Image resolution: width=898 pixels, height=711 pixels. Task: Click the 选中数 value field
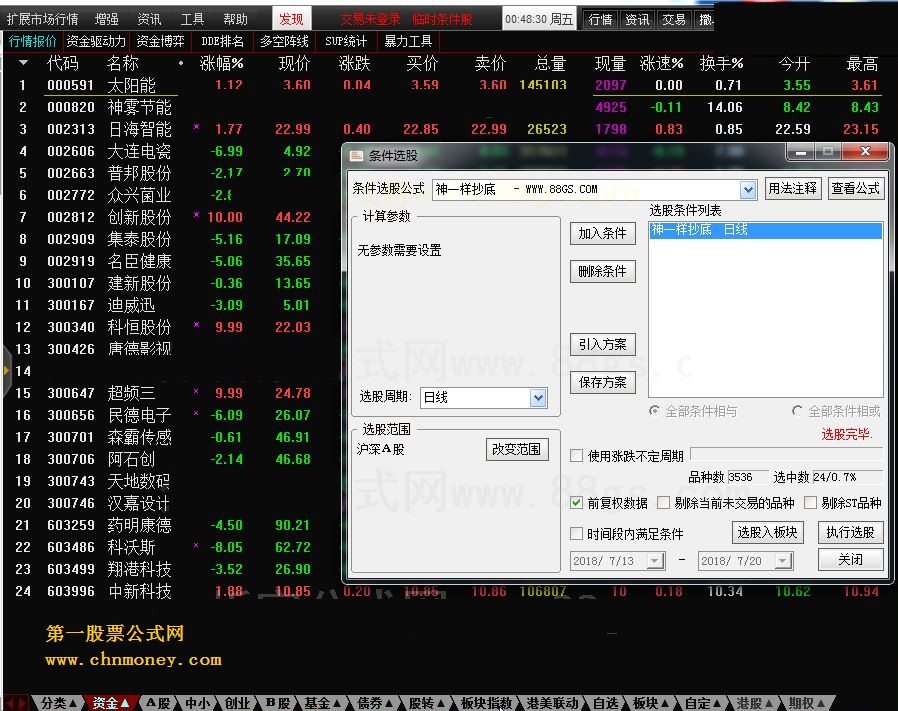846,477
